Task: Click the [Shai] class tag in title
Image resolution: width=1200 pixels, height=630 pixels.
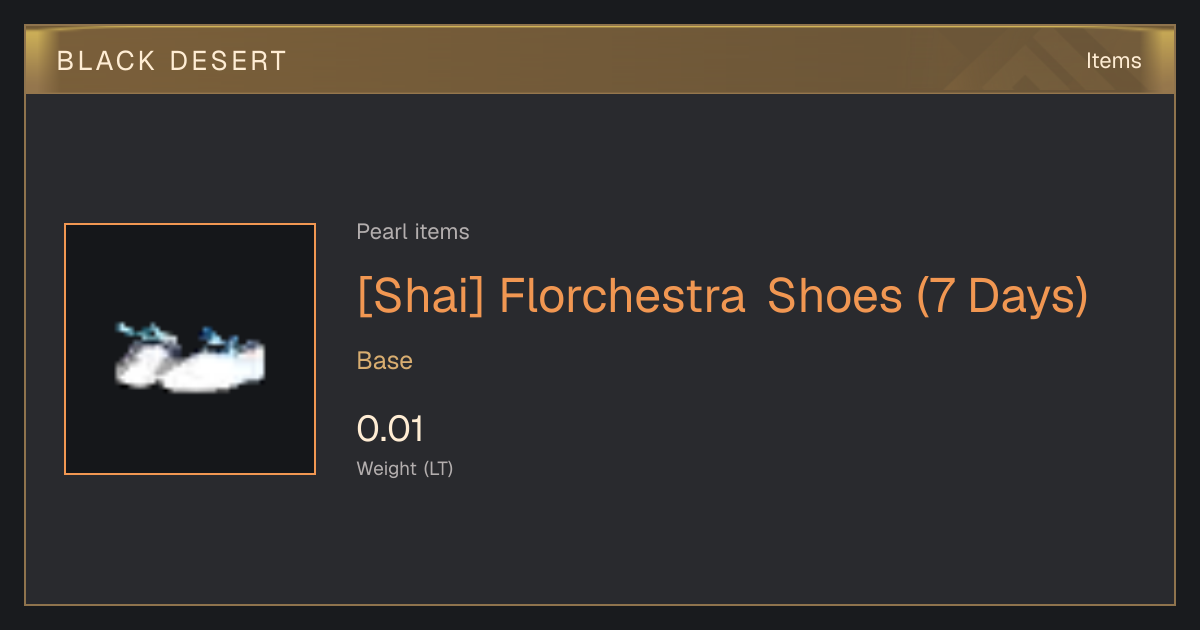Action: coord(420,296)
